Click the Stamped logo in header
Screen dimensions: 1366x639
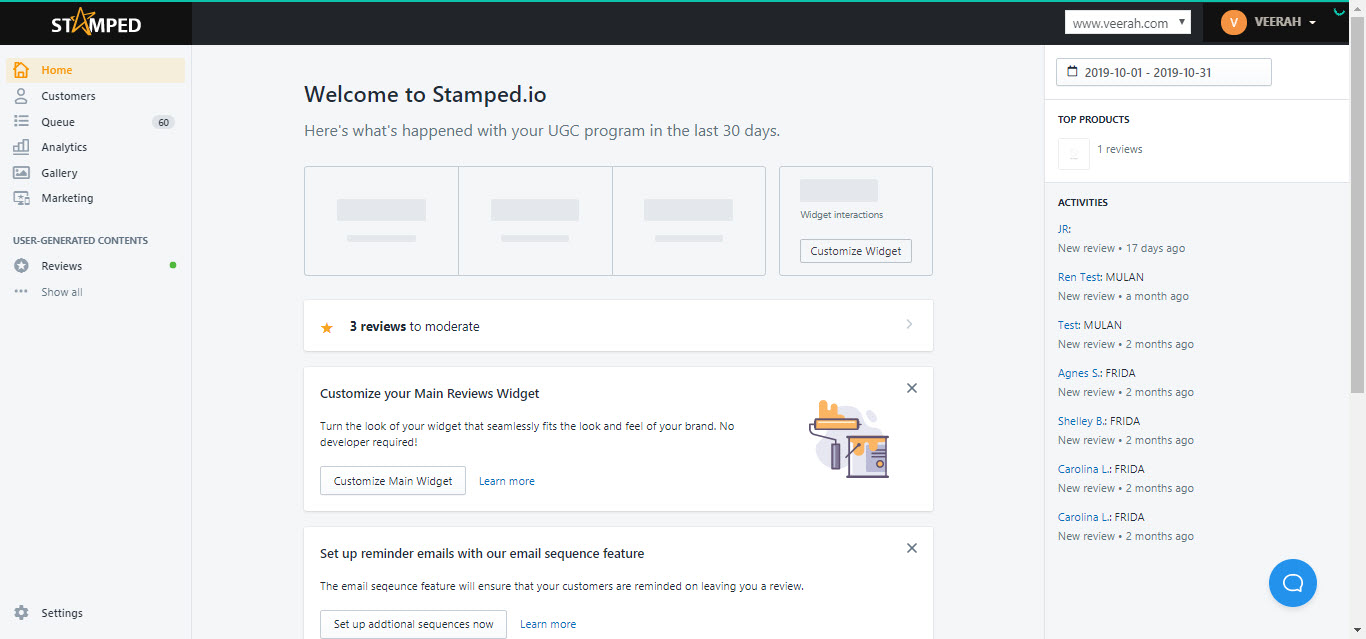point(96,23)
